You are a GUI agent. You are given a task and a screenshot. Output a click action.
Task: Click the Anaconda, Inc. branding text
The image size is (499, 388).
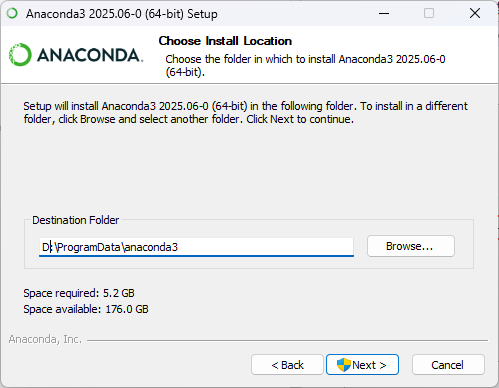coord(45,339)
